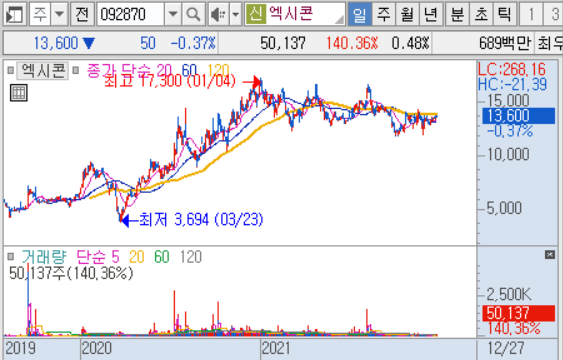Focus the stock code field 092870
The height and width of the screenshot is (360, 563).
[x=131, y=14]
